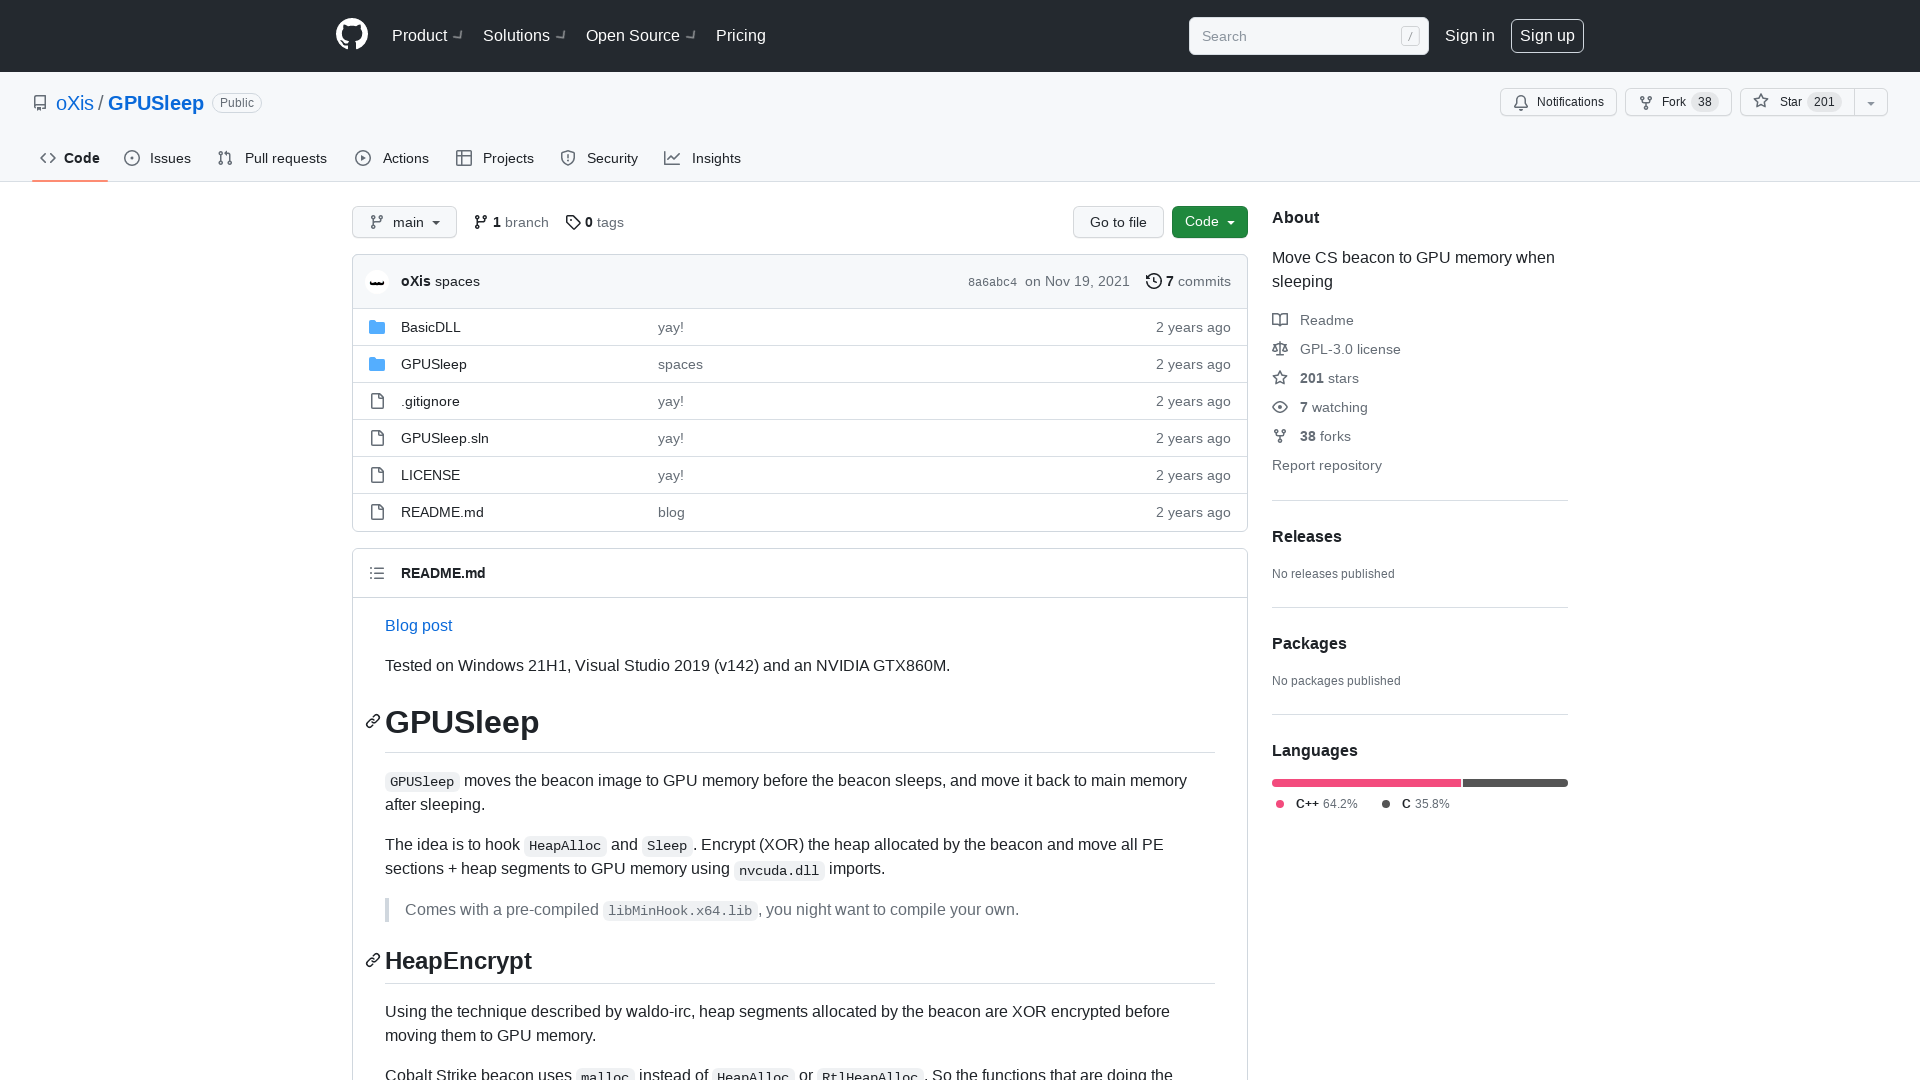Click the .gitignore file icon
The width and height of the screenshot is (1920, 1080).
pos(377,401)
